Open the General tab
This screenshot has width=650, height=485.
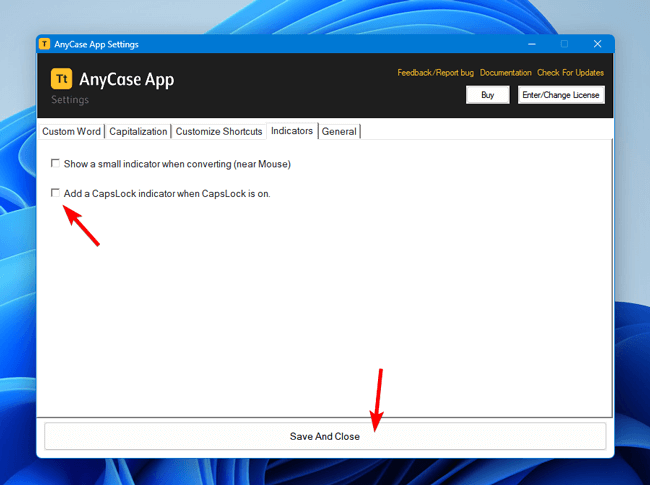tap(339, 131)
